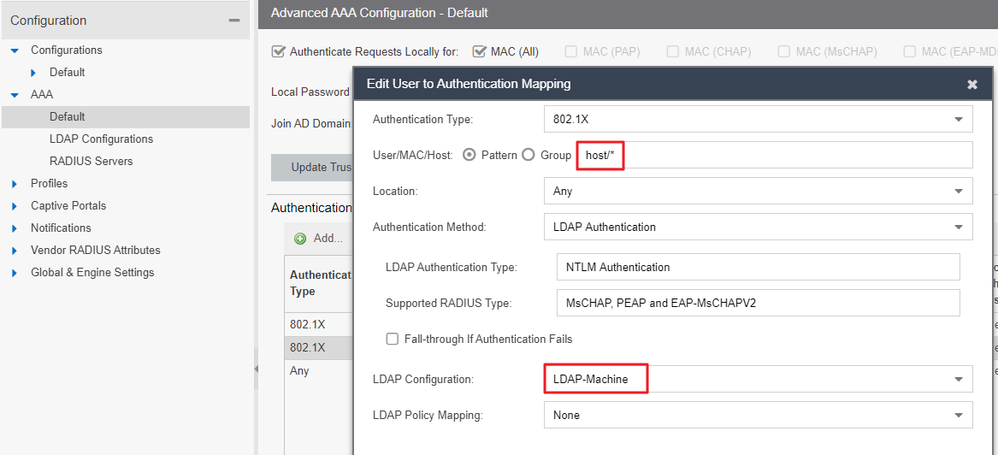This screenshot has width=998, height=455.
Task: Select LDAP Configurations in sidebar
Action: pyautogui.click(x=101, y=139)
